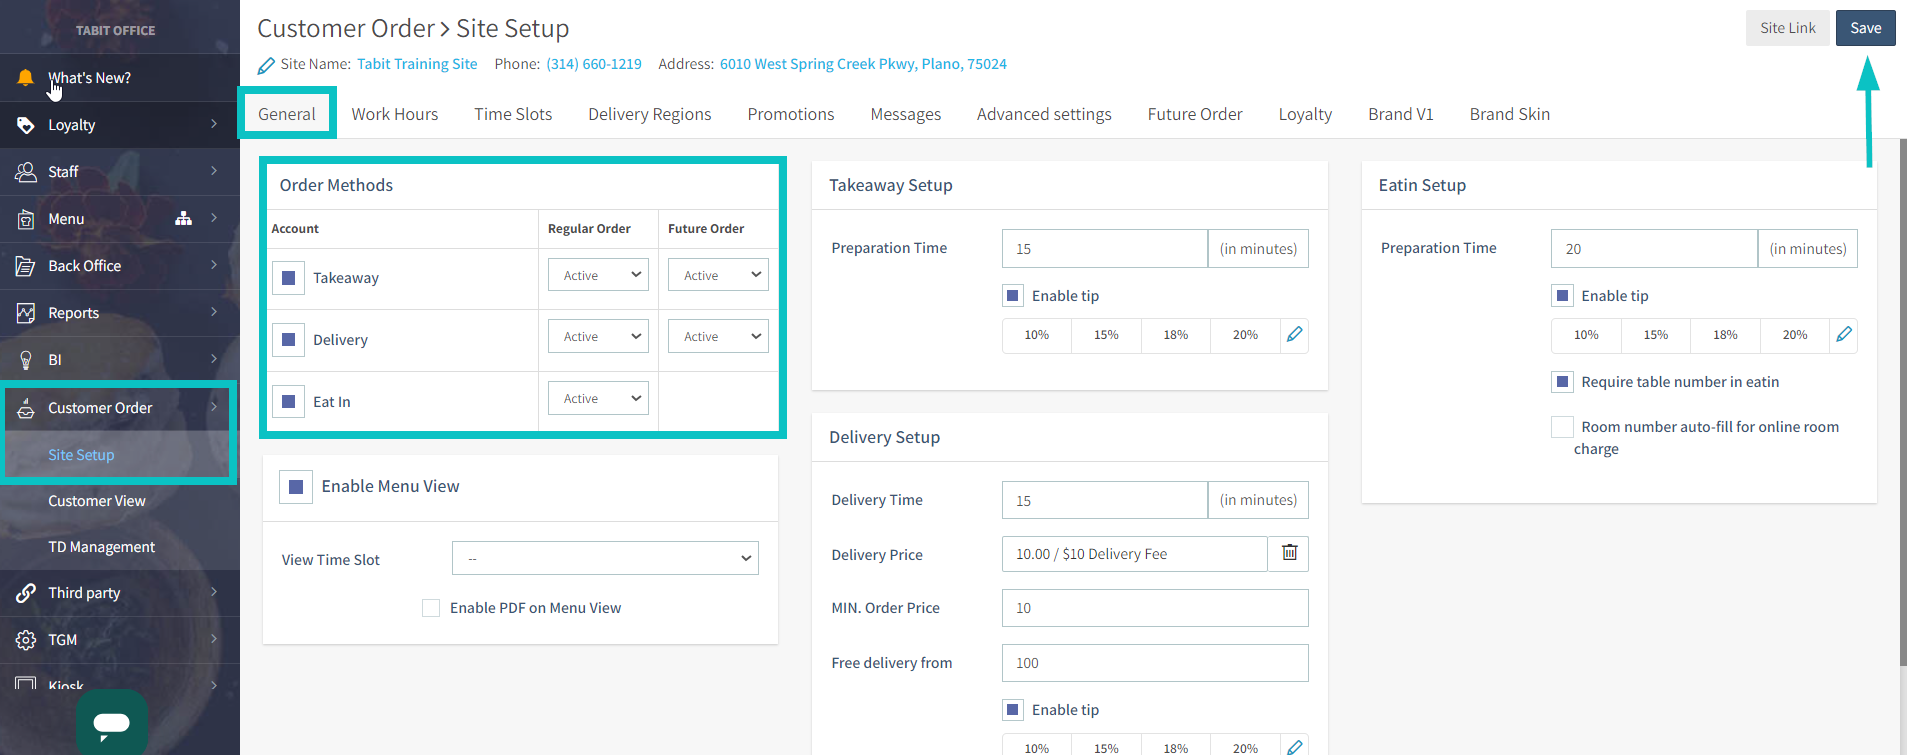Toggle the Eat In order method checkbox
The height and width of the screenshot is (755, 1907).
[x=288, y=402]
